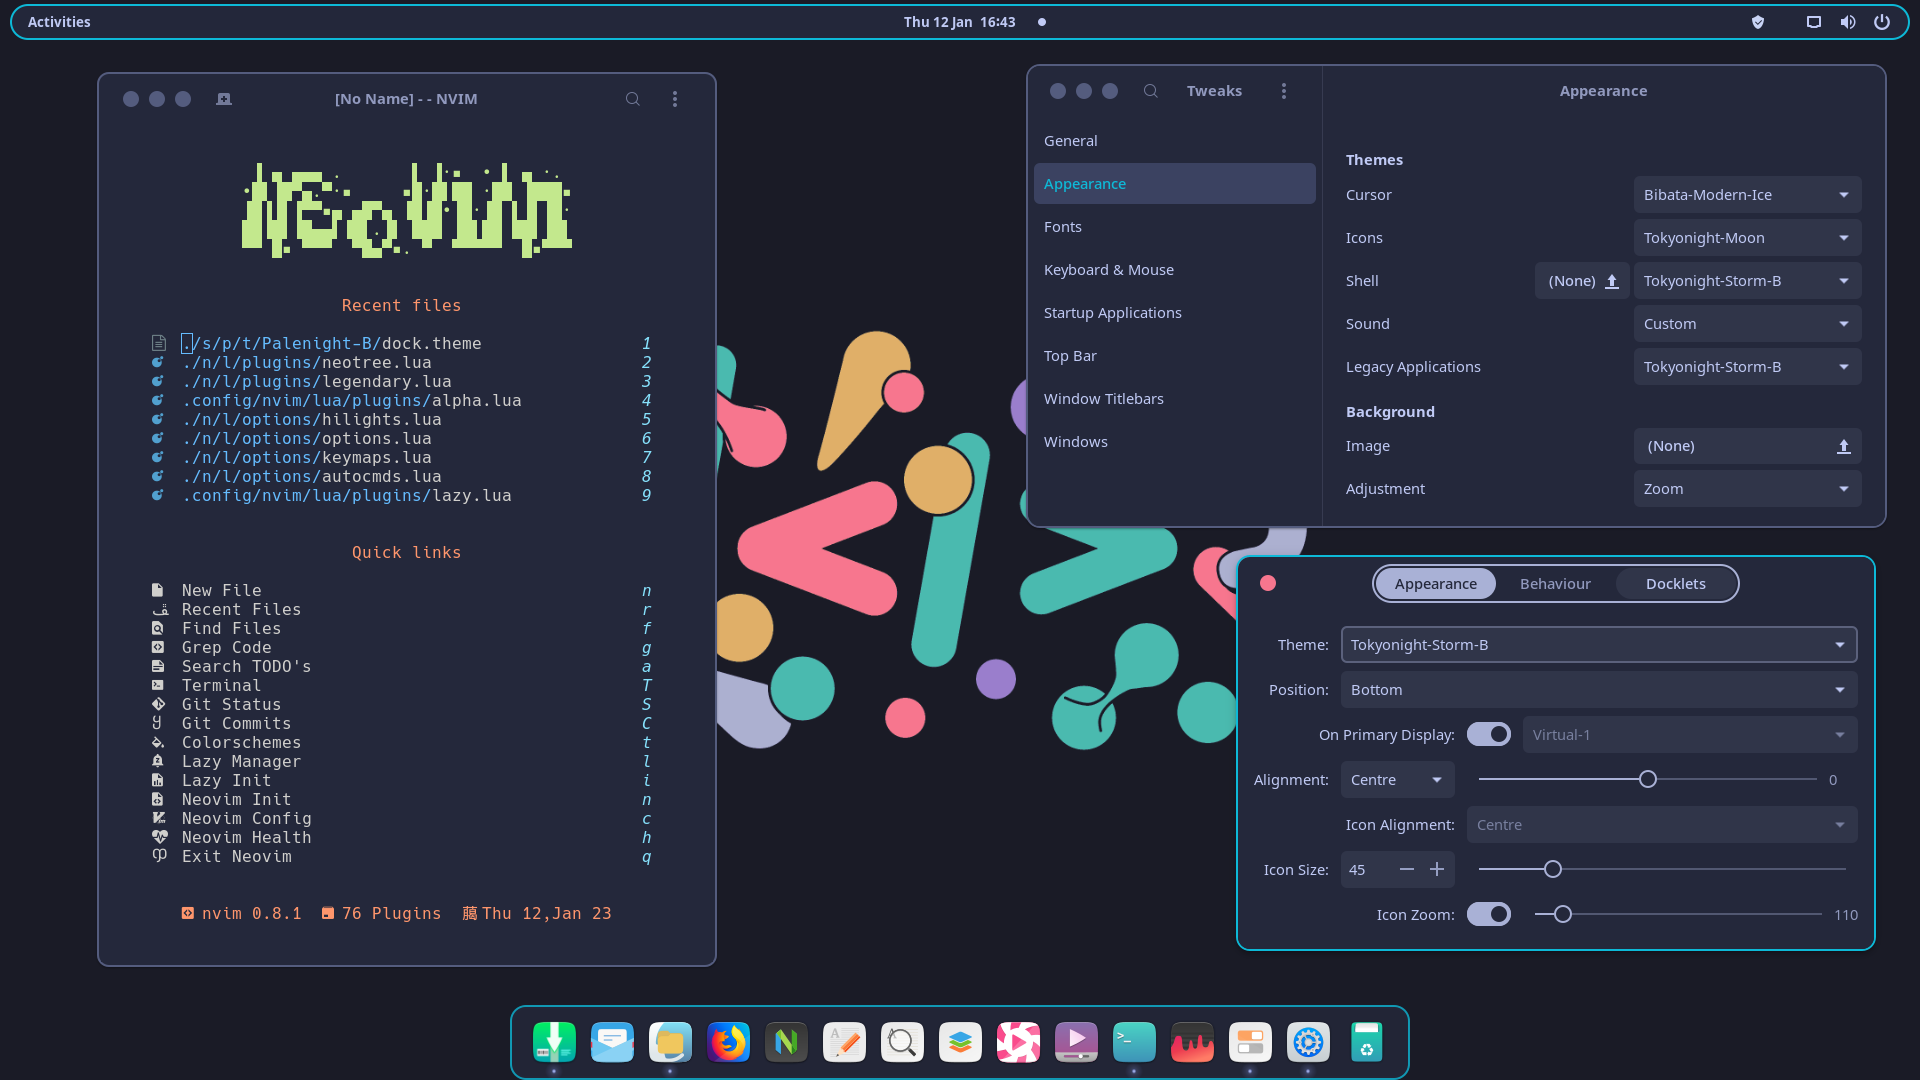Increase icon size with plus button
This screenshot has width=1920, height=1080.
pos(1437,870)
